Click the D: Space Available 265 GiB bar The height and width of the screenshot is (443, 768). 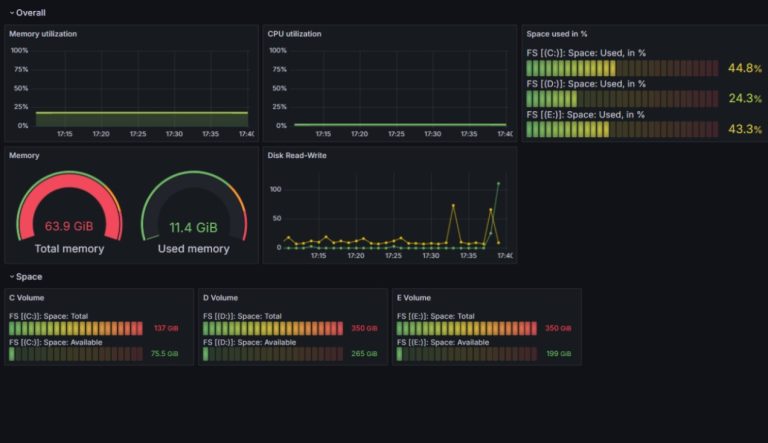pos(271,353)
